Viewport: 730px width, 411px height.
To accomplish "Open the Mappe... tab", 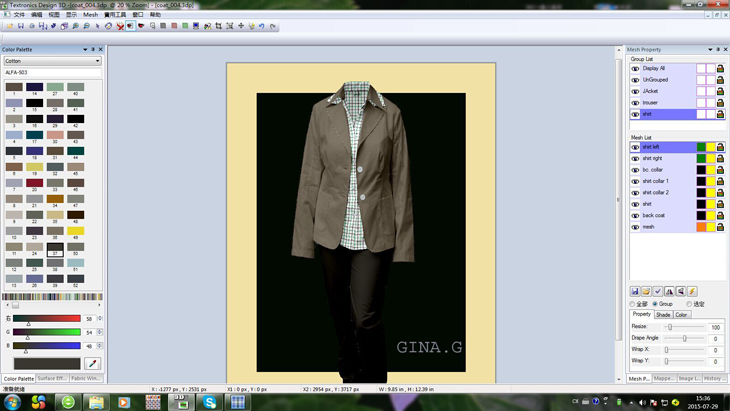I will [x=664, y=378].
